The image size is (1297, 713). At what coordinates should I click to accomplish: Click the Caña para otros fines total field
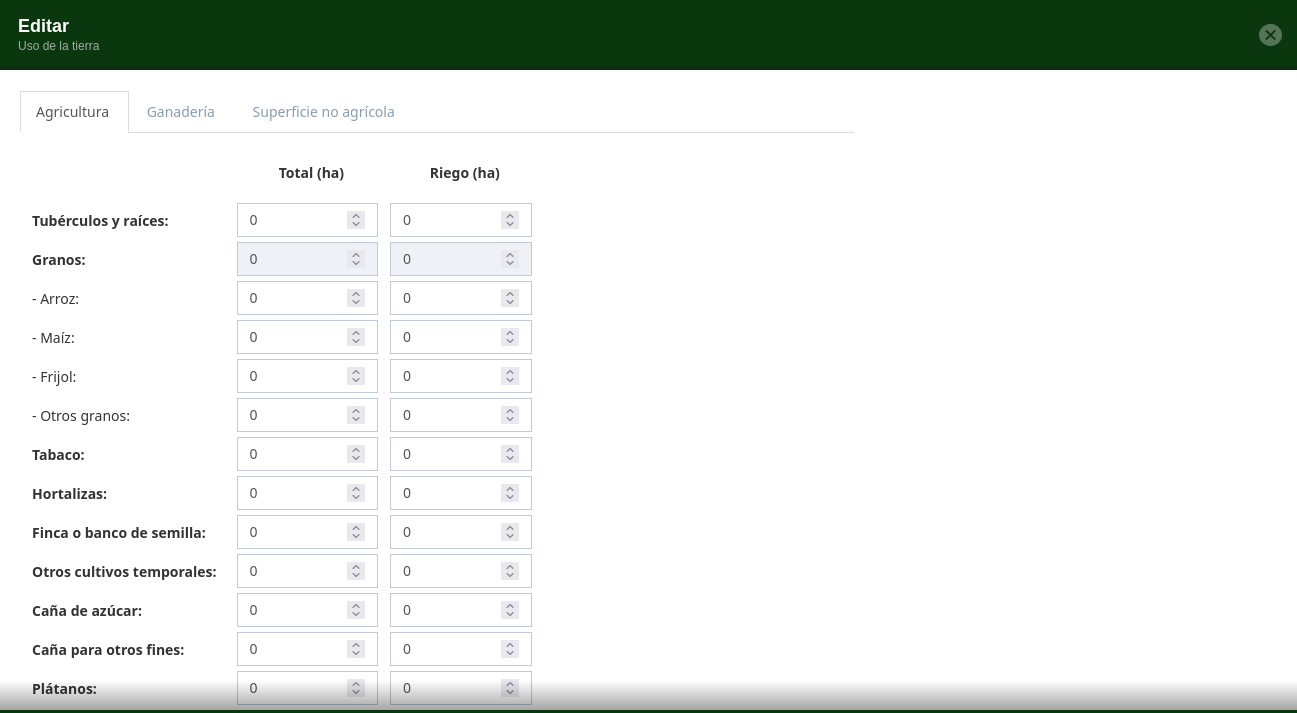292,649
